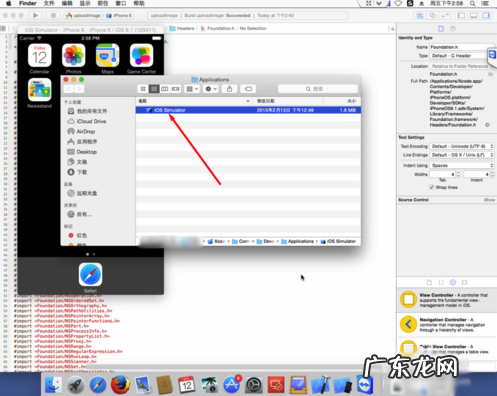The height and width of the screenshot is (396, 497).
Task: Toggle the Utilities pane in Xcode
Action: (486, 15)
